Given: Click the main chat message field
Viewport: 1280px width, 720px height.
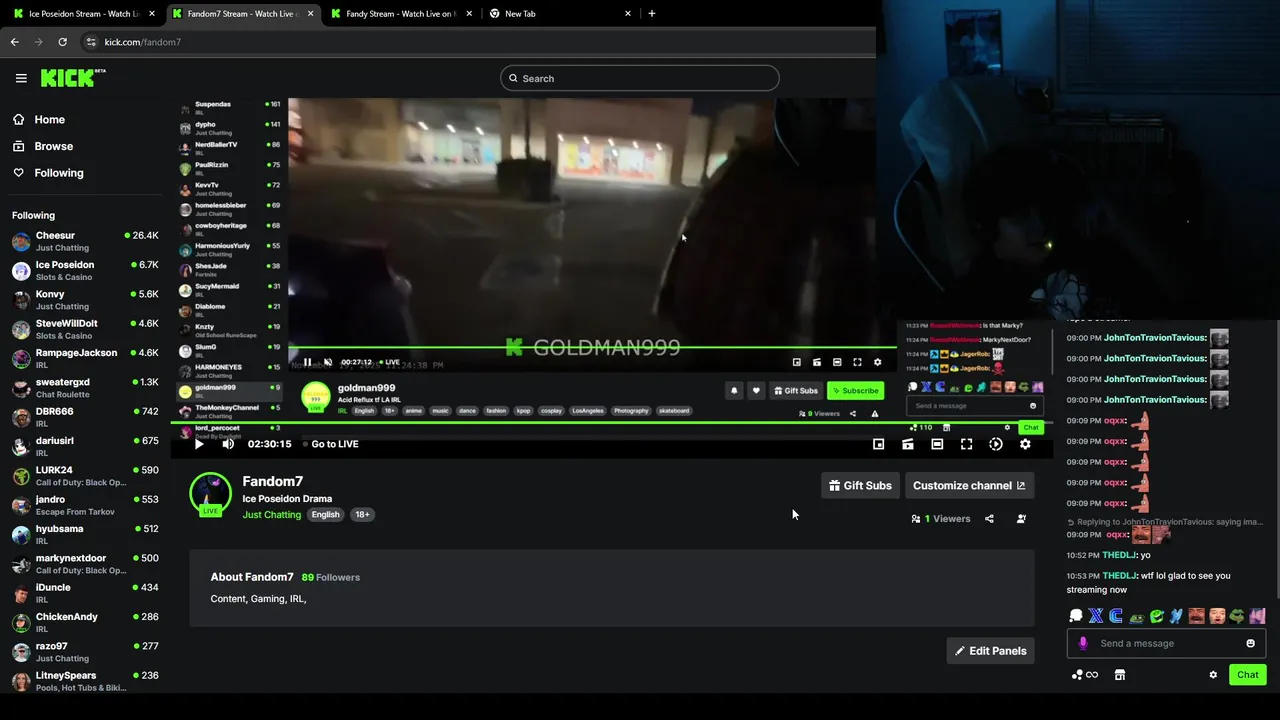Looking at the screenshot, I should pyautogui.click(x=1166, y=643).
